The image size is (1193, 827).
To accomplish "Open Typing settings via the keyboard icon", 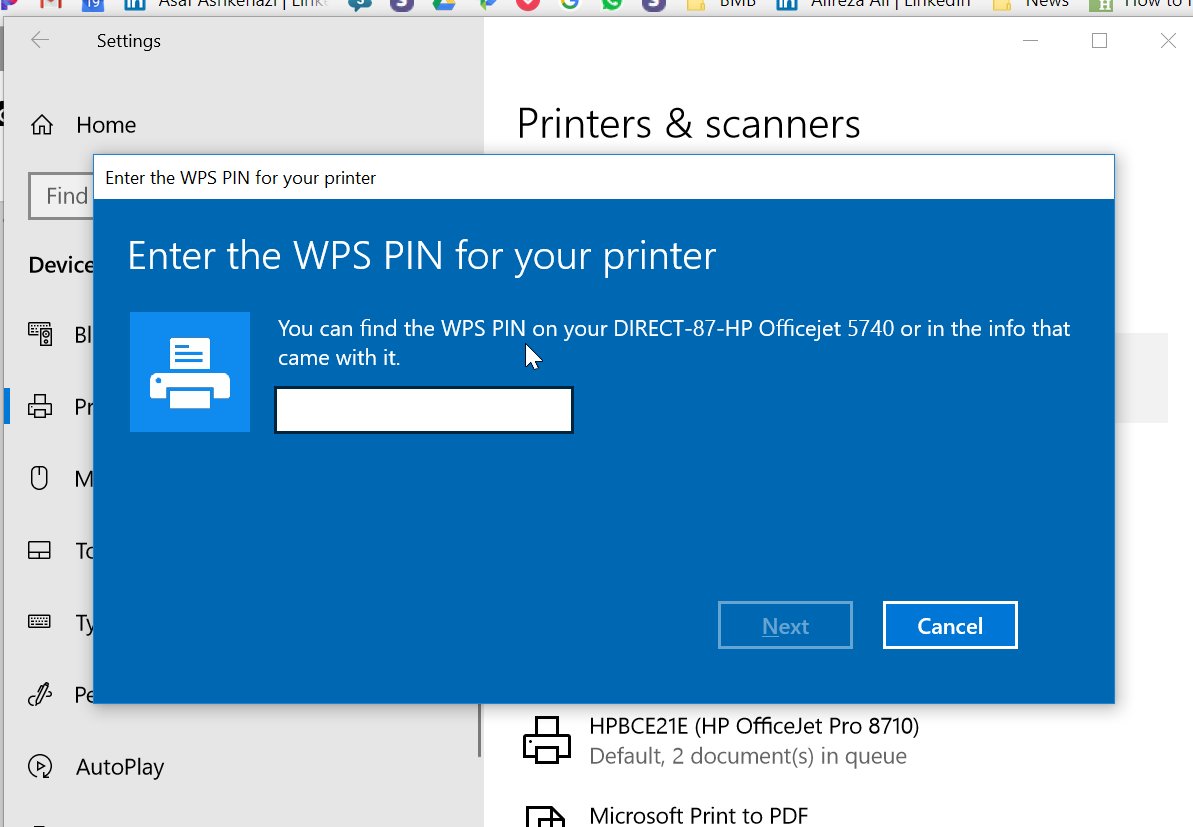I will (x=40, y=622).
